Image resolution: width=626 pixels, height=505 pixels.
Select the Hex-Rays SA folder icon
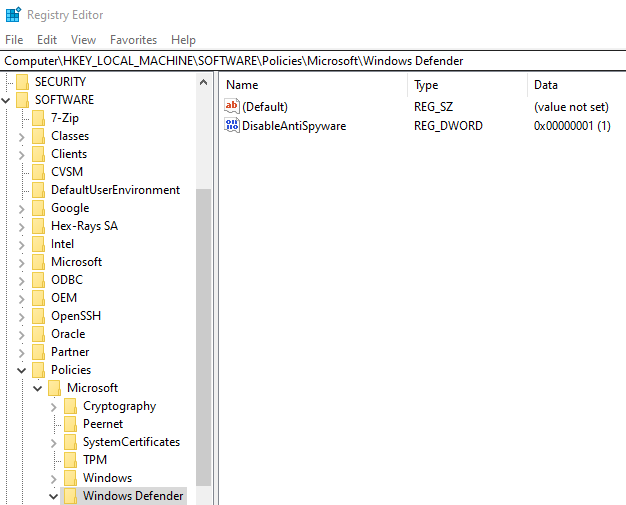39,226
